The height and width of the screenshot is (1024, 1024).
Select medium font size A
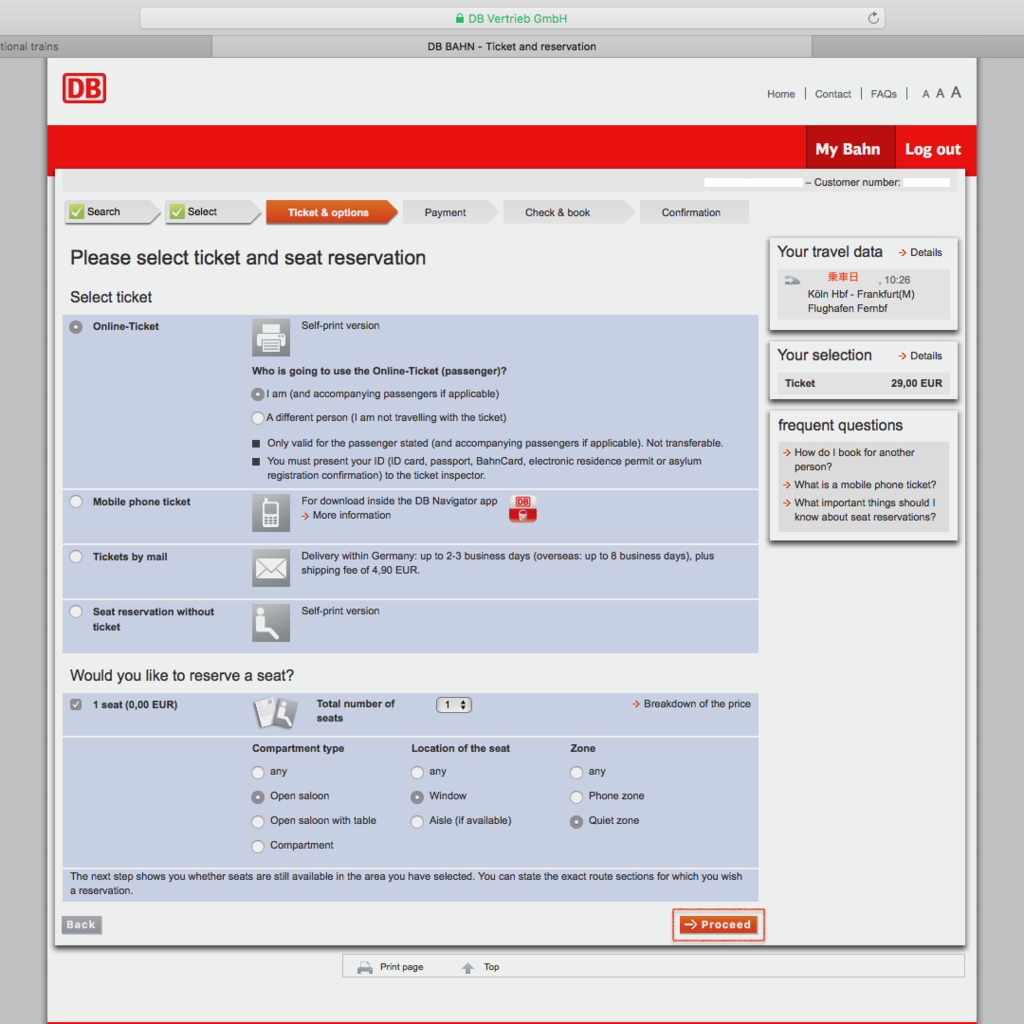(940, 93)
